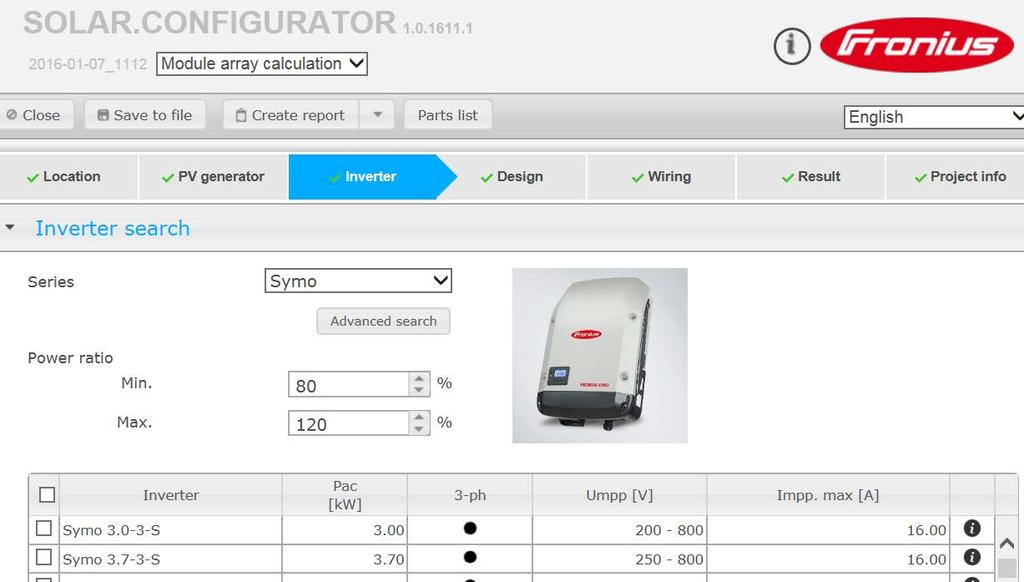This screenshot has height=582, width=1024.
Task: Go to the Design step
Action: click(512, 177)
